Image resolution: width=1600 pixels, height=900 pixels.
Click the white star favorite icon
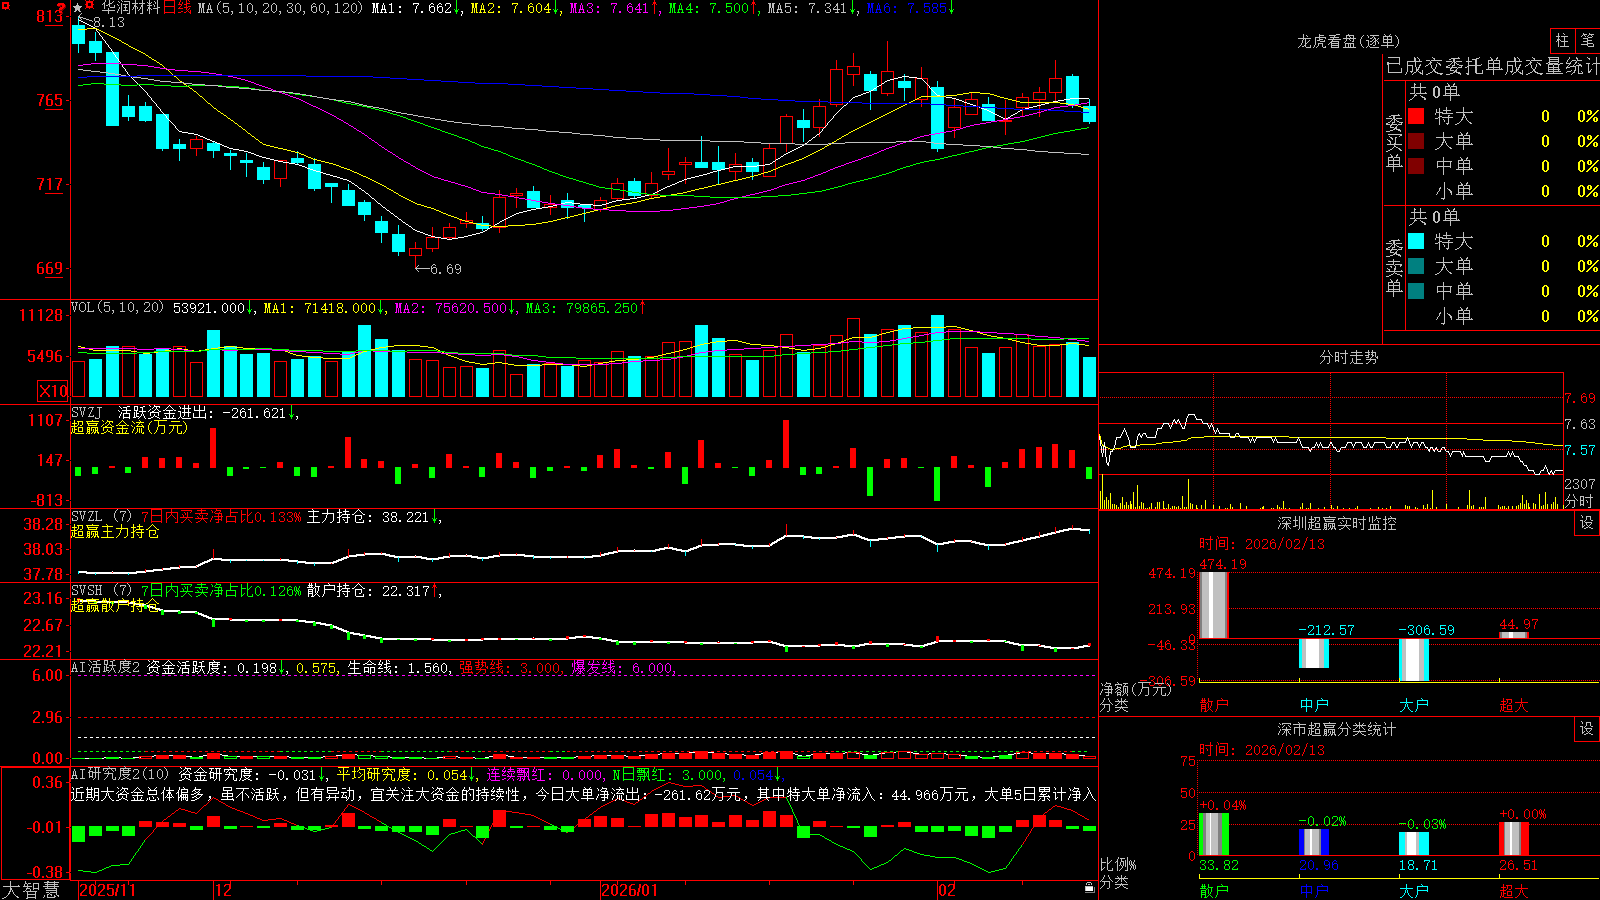78,8
